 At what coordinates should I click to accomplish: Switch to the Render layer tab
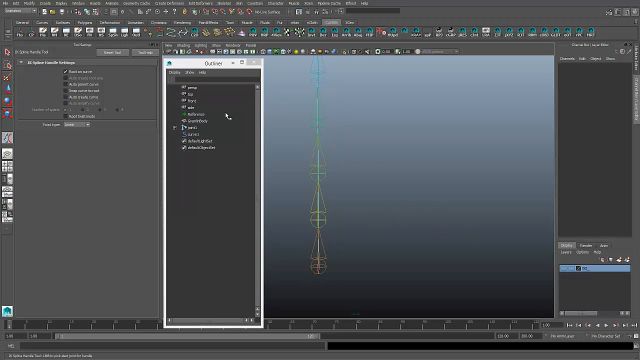tap(586, 246)
